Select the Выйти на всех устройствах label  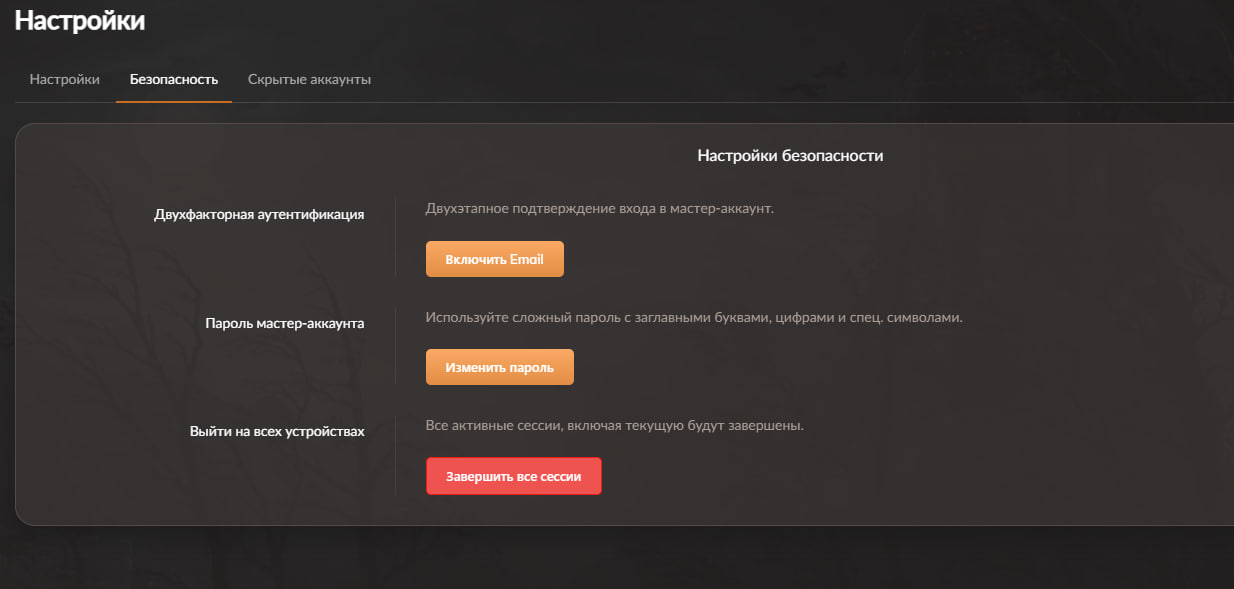coord(277,432)
